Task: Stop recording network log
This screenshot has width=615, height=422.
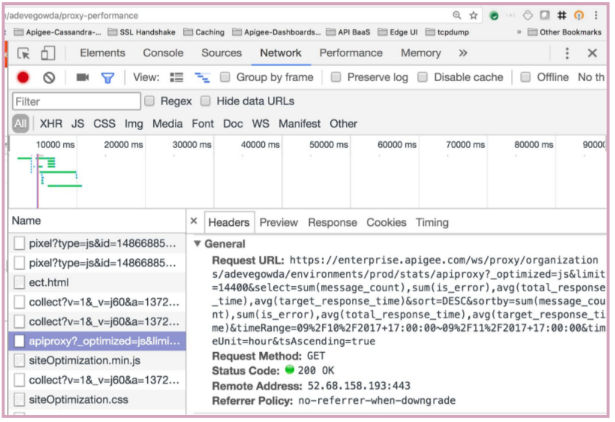Action: (x=23, y=77)
